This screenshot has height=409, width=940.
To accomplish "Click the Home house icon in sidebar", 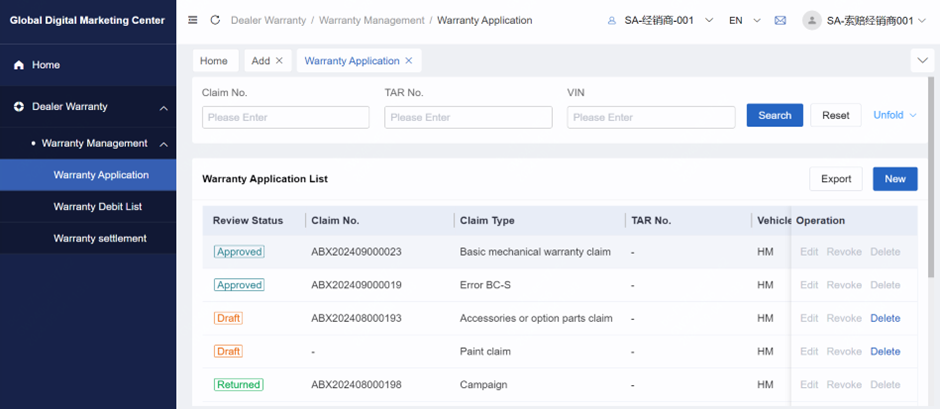I will coord(19,65).
